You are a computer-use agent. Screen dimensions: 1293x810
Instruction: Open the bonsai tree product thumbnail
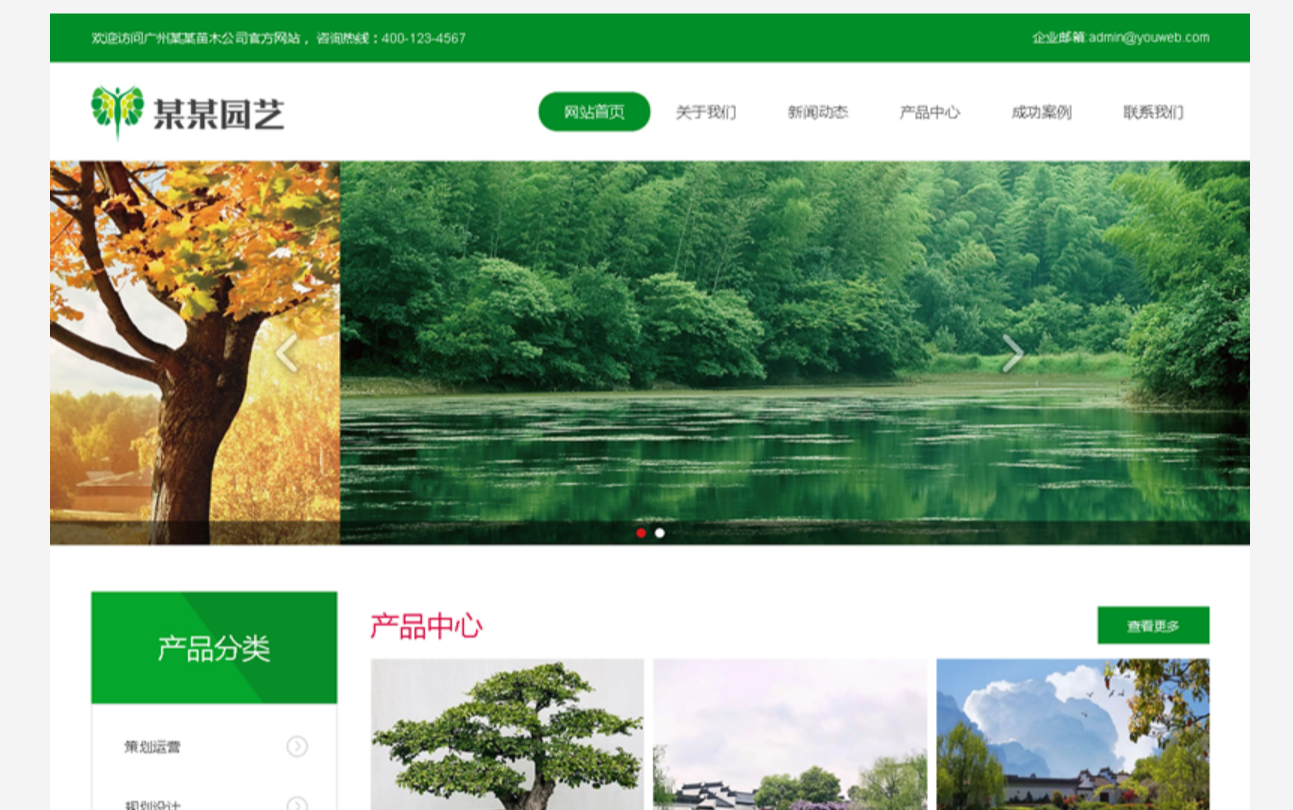tap(507, 734)
